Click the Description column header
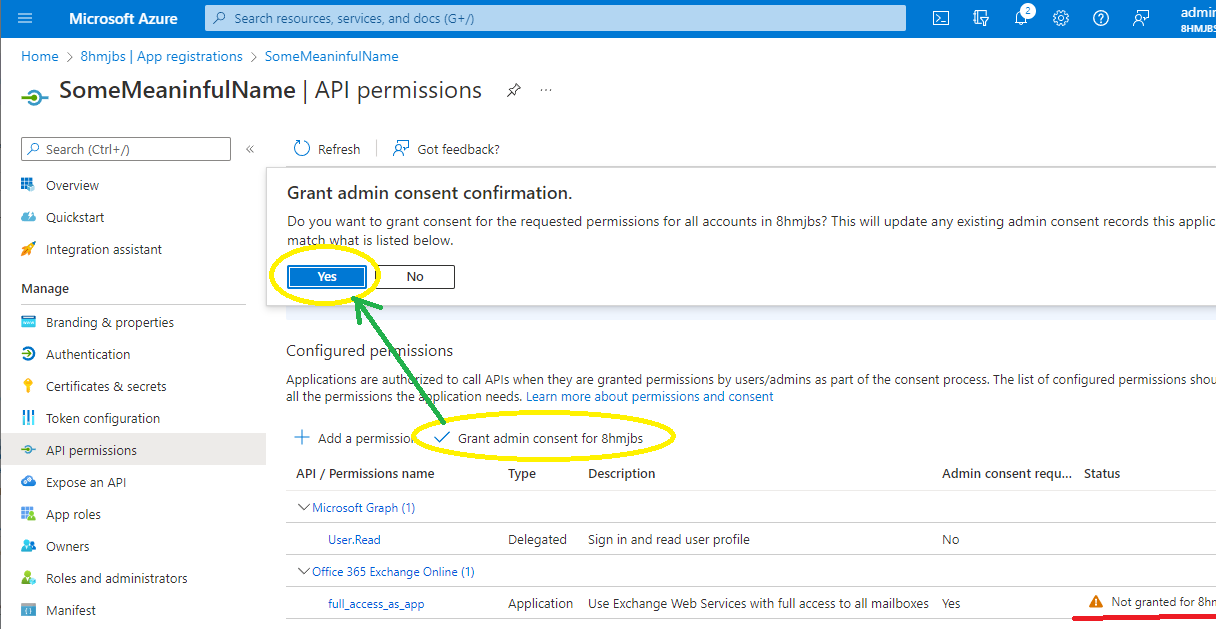Image resolution: width=1216 pixels, height=629 pixels. tap(622, 473)
